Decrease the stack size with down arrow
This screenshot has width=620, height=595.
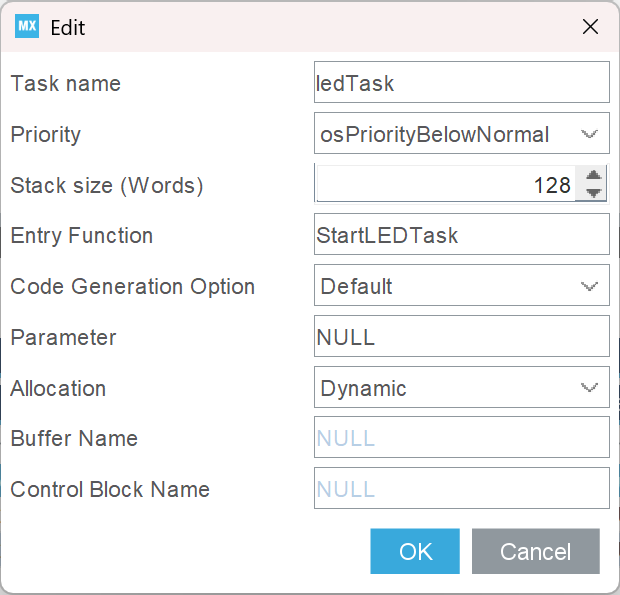593,193
